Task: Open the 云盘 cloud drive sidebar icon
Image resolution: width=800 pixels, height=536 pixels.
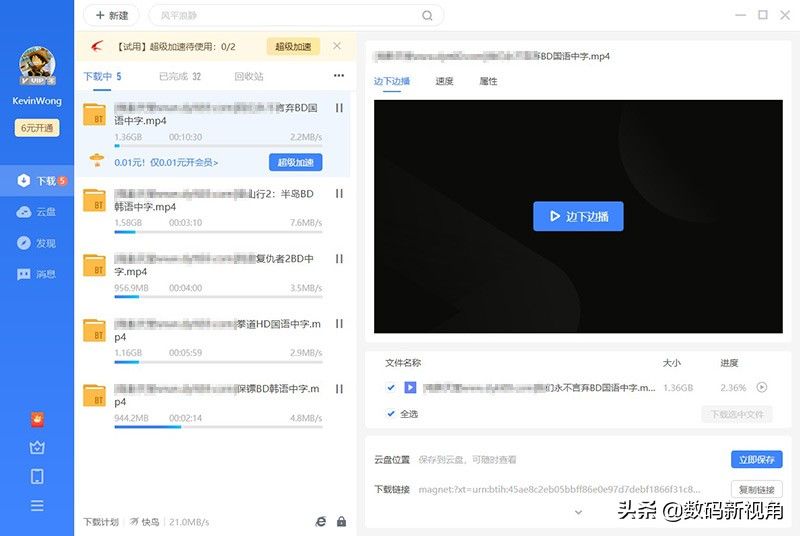Action: (x=24, y=212)
